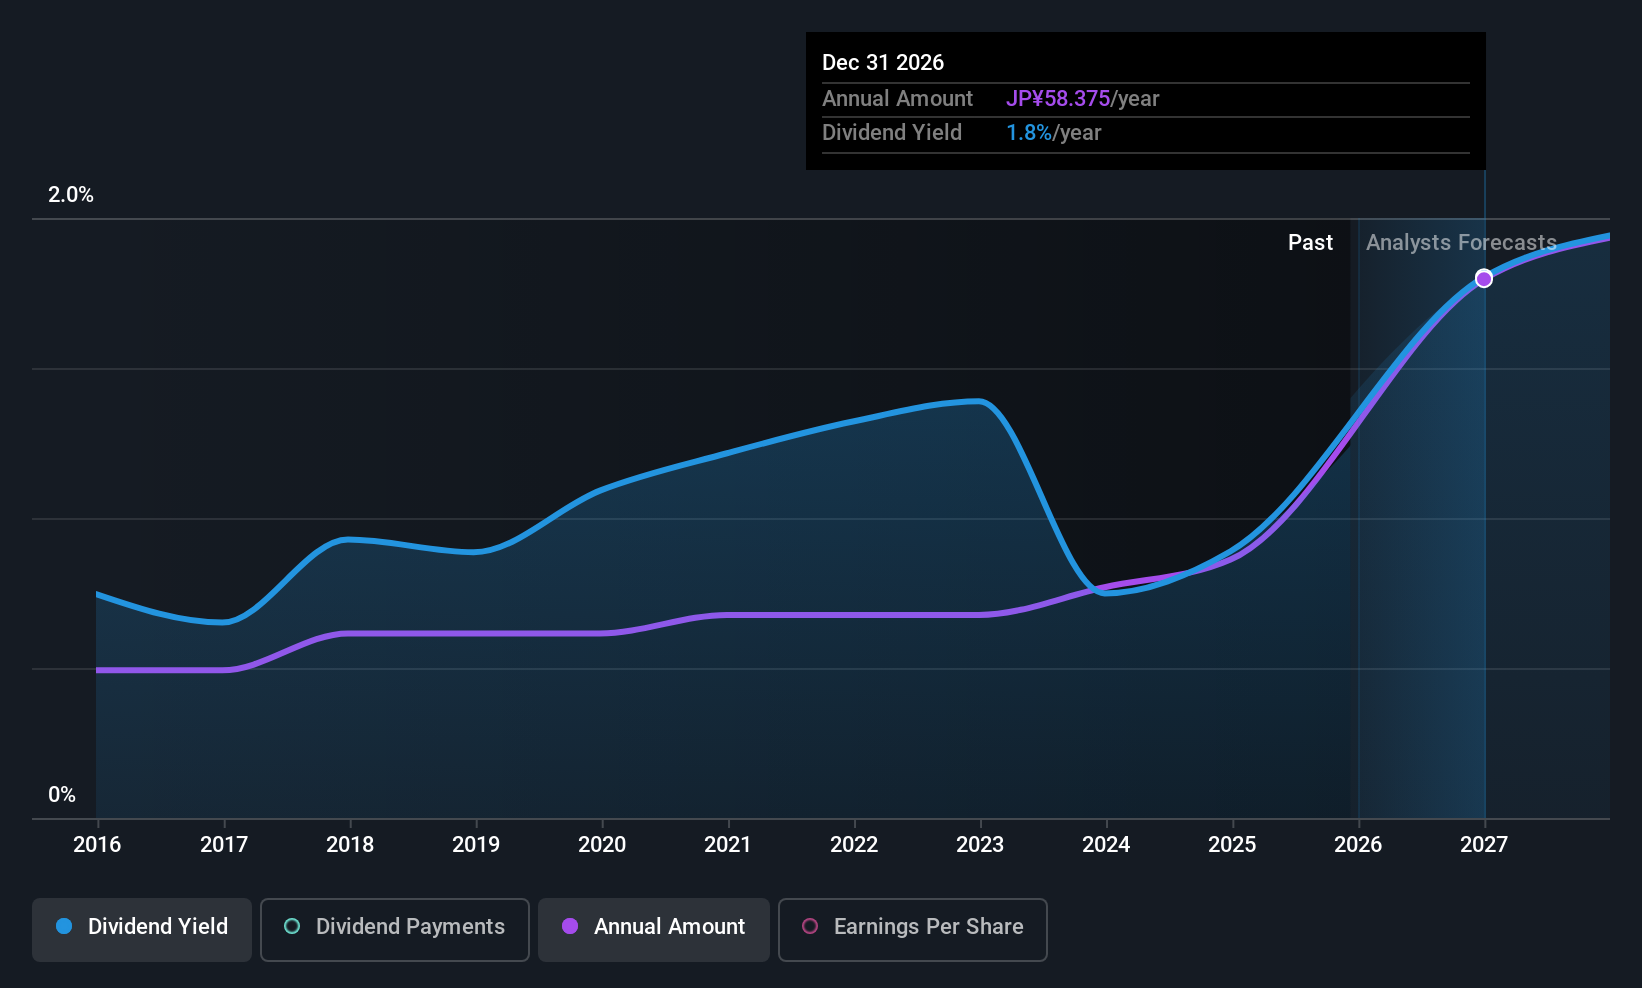Click the Analysts Forecasts label
The width and height of the screenshot is (1642, 988).
click(1461, 243)
